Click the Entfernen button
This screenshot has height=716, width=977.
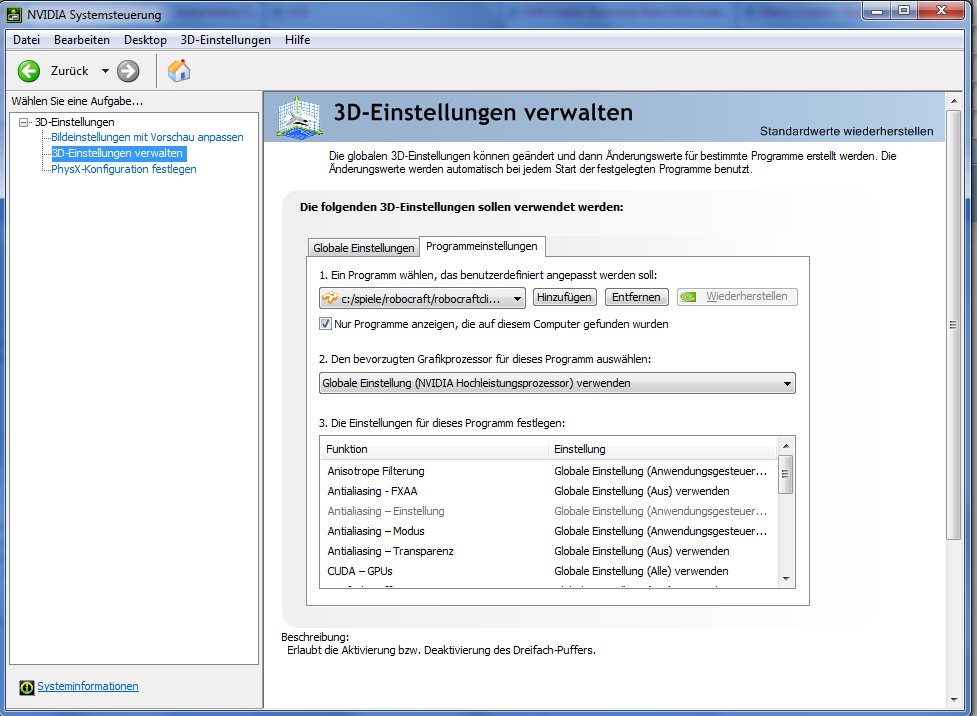click(x=636, y=297)
